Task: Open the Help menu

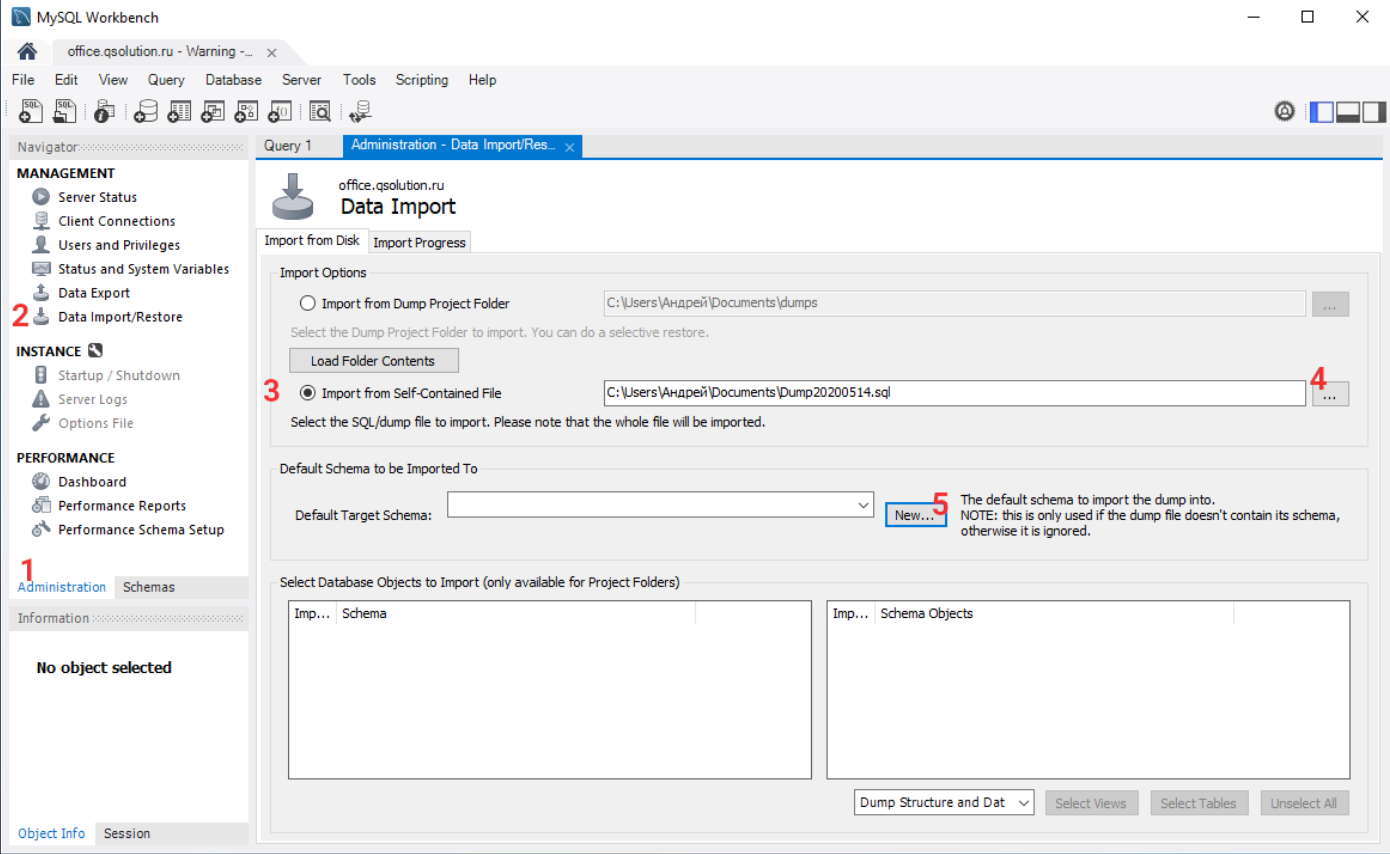Action: pyautogui.click(x=482, y=80)
